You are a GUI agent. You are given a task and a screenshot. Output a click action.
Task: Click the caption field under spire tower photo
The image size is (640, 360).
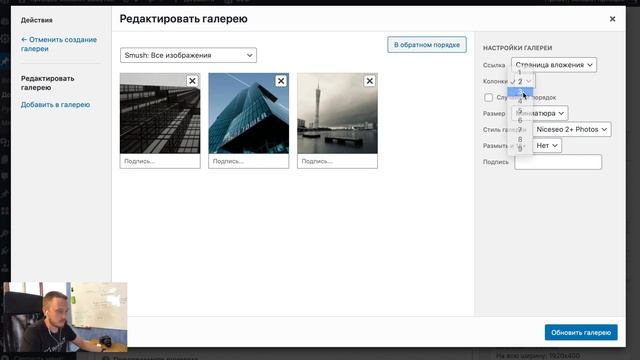[337, 161]
